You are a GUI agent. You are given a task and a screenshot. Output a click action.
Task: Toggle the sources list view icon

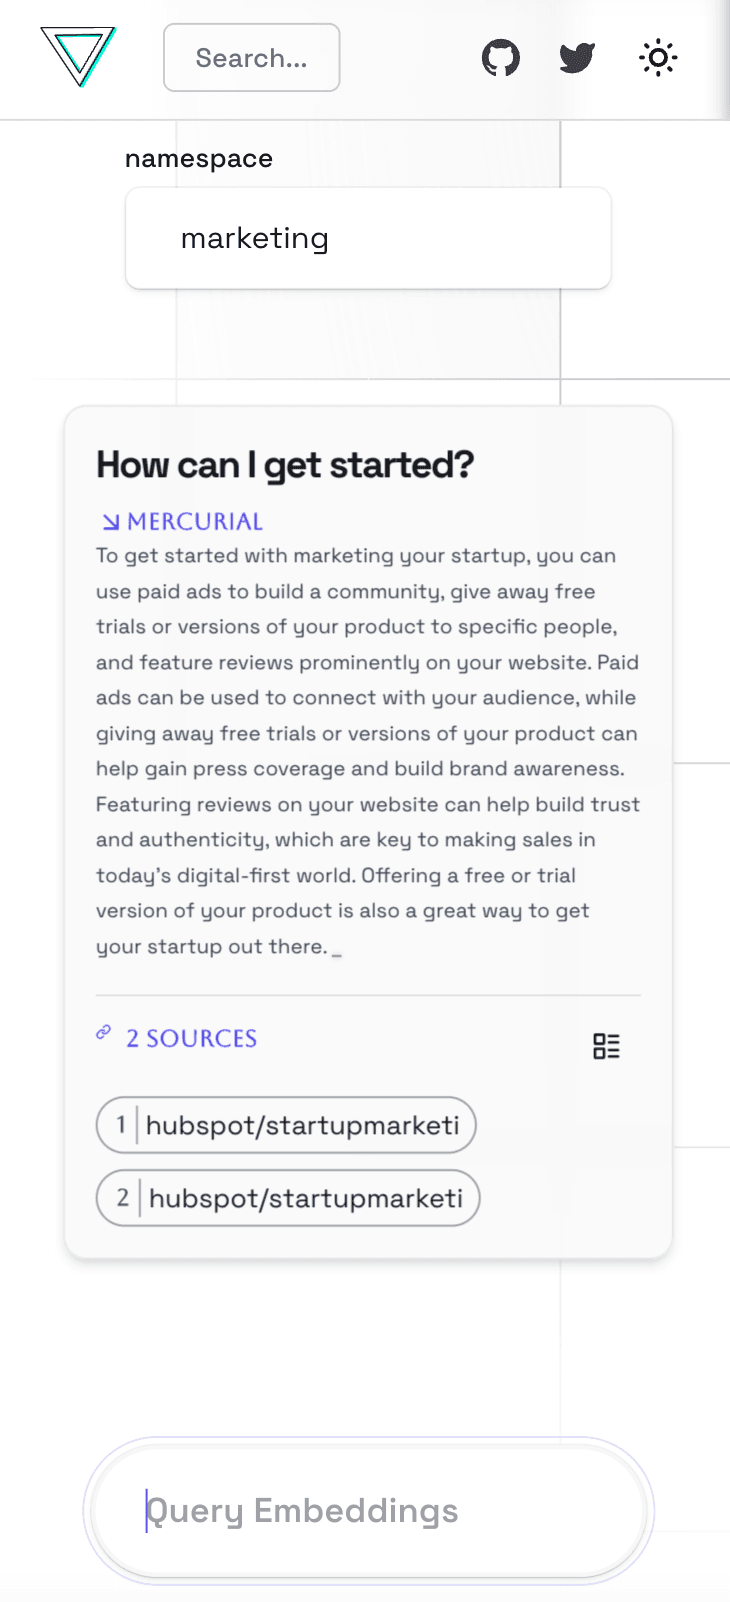(x=606, y=1046)
